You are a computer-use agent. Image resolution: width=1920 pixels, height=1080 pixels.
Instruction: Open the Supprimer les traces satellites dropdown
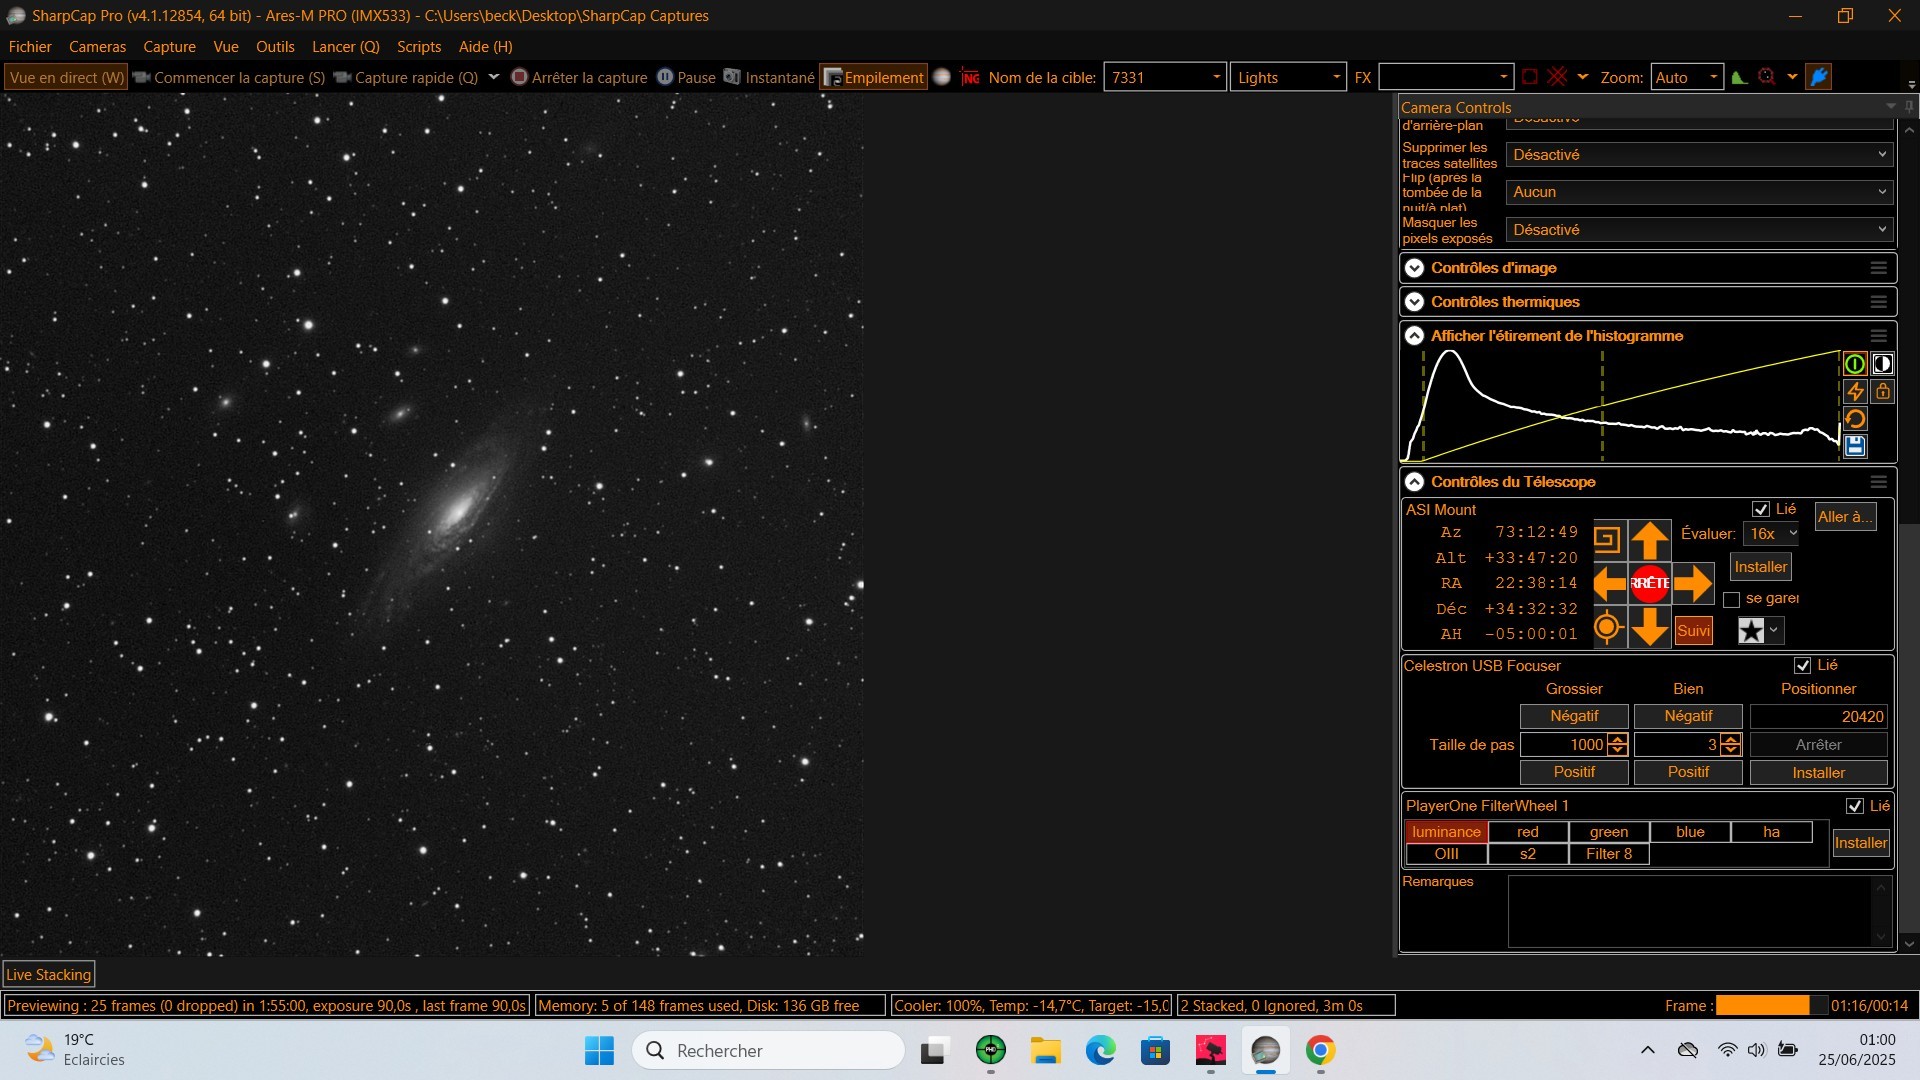point(1700,155)
